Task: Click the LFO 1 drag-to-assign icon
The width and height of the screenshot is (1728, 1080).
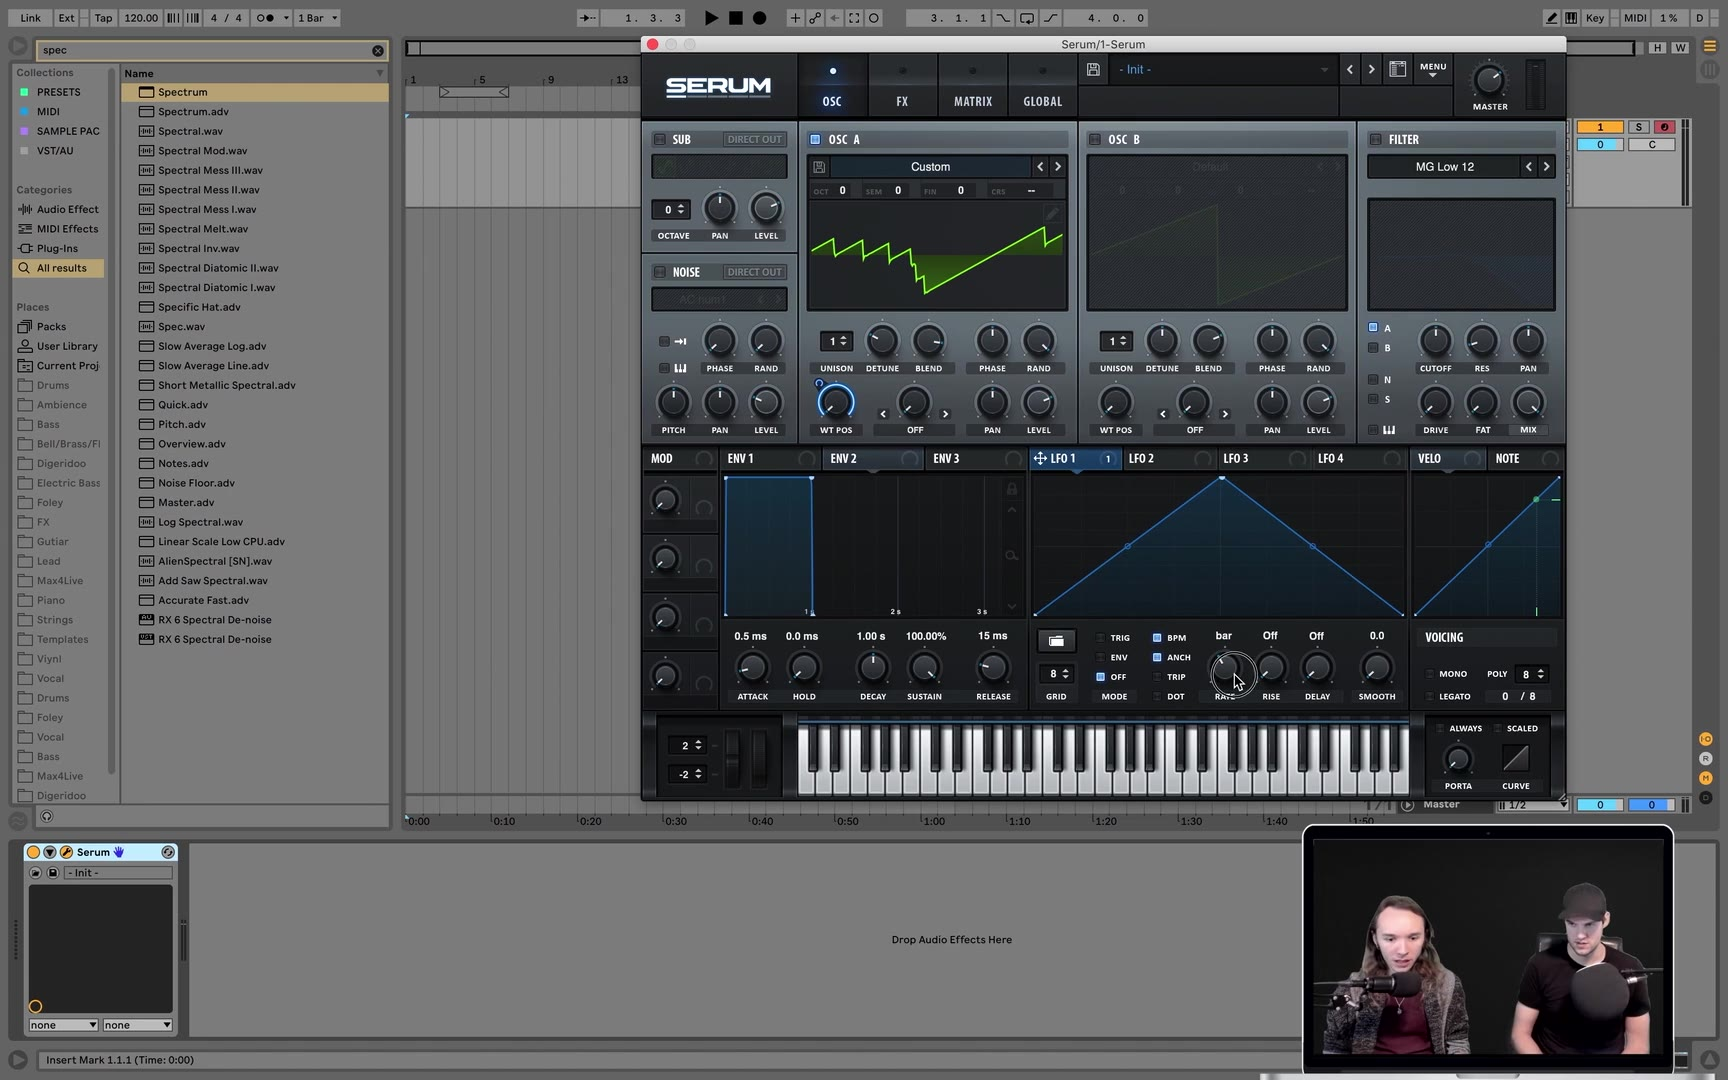Action: tap(1040, 458)
